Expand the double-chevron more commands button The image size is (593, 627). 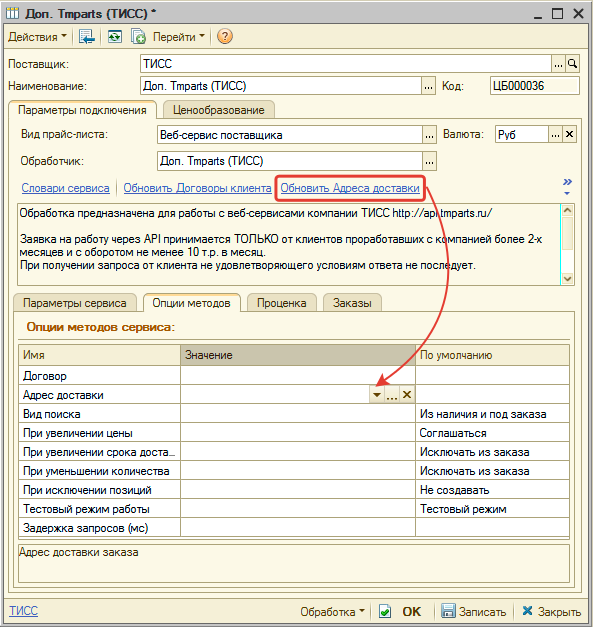(567, 186)
